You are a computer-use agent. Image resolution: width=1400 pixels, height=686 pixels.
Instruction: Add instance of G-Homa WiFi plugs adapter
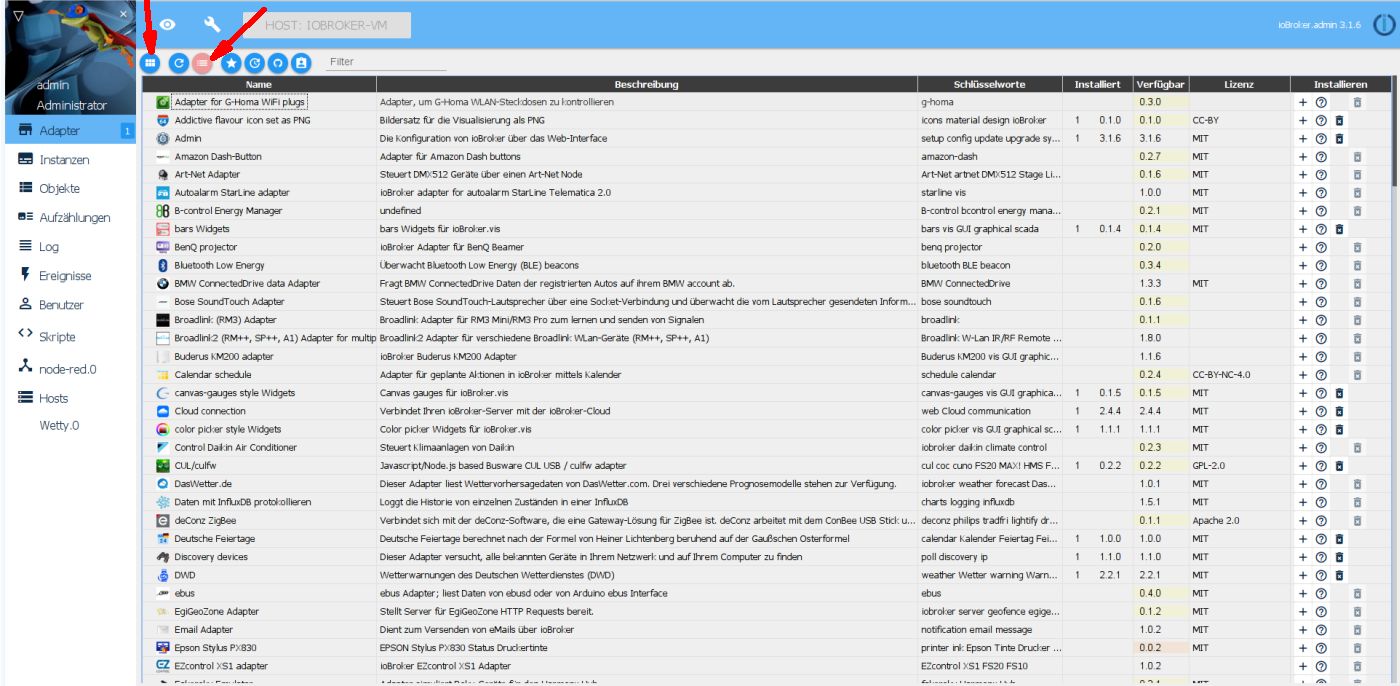point(1303,102)
